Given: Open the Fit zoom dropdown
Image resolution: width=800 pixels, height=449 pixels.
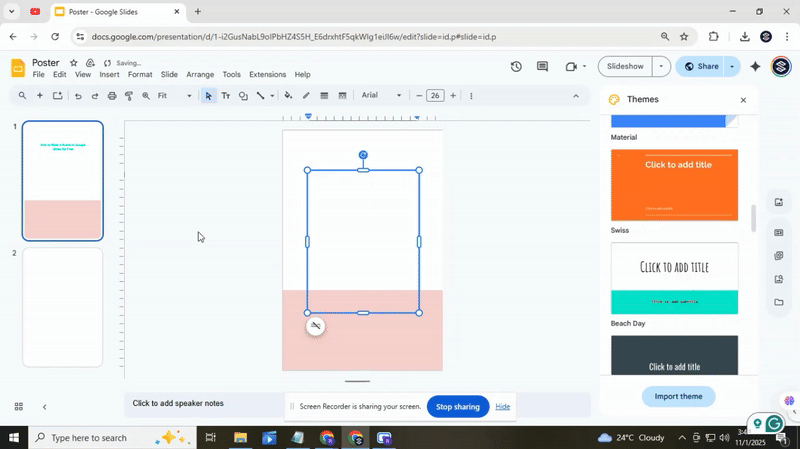Looking at the screenshot, I should [x=175, y=96].
